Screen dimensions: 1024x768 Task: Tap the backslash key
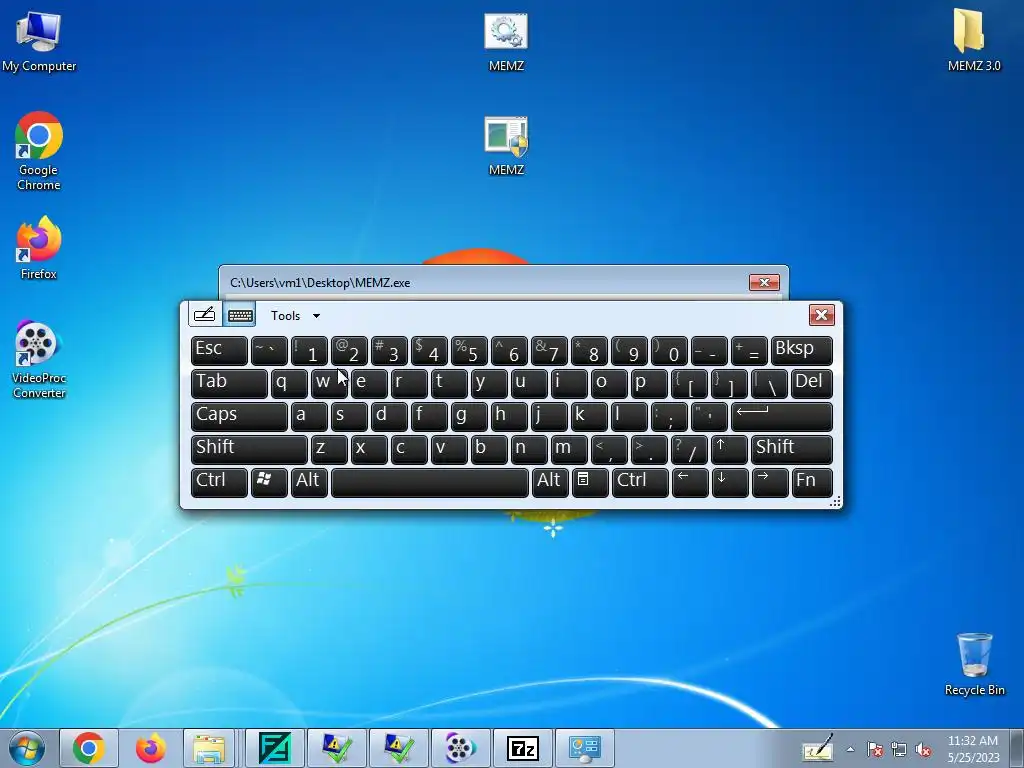[769, 383]
